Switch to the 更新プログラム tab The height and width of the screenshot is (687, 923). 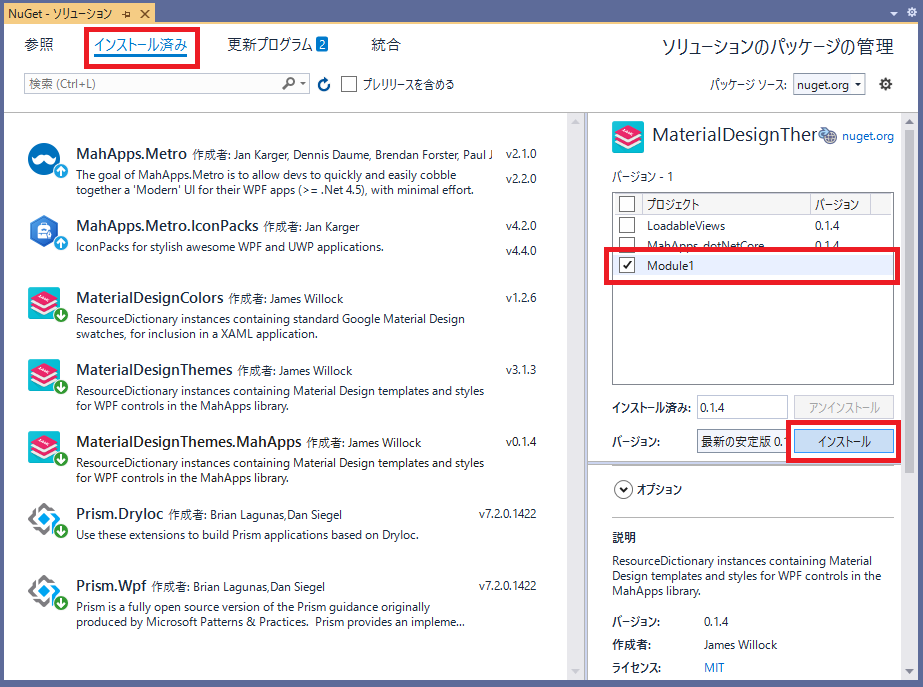tap(277, 45)
